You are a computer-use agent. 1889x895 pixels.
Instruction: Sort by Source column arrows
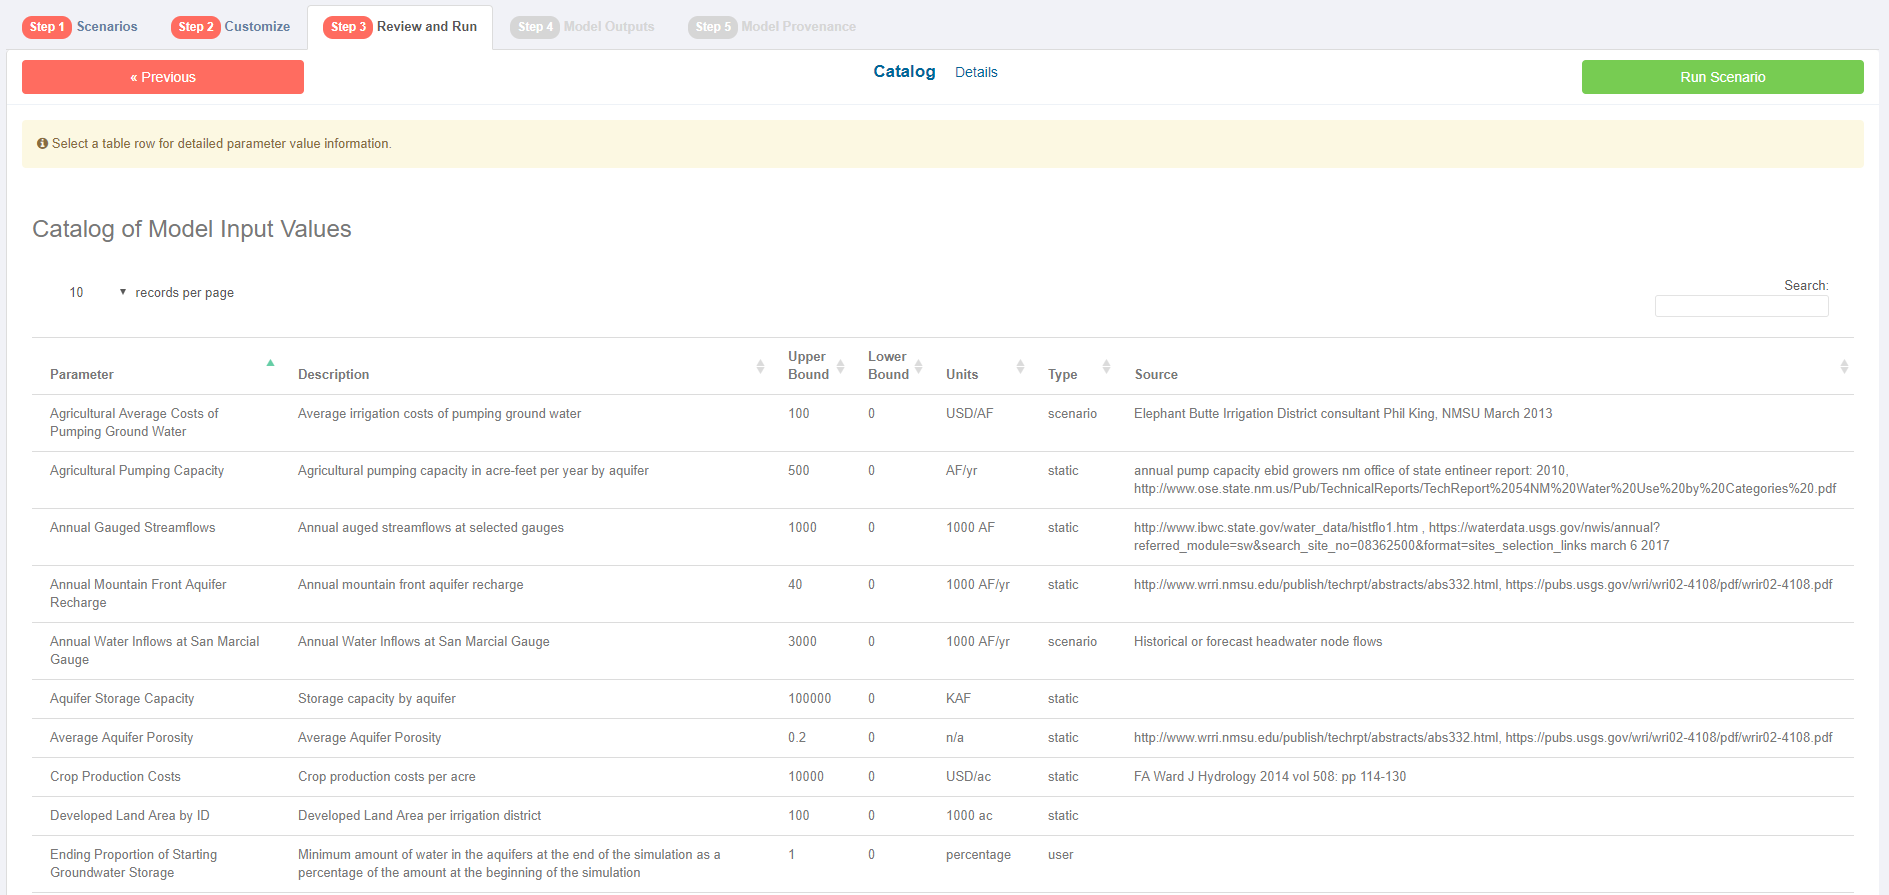(1844, 366)
